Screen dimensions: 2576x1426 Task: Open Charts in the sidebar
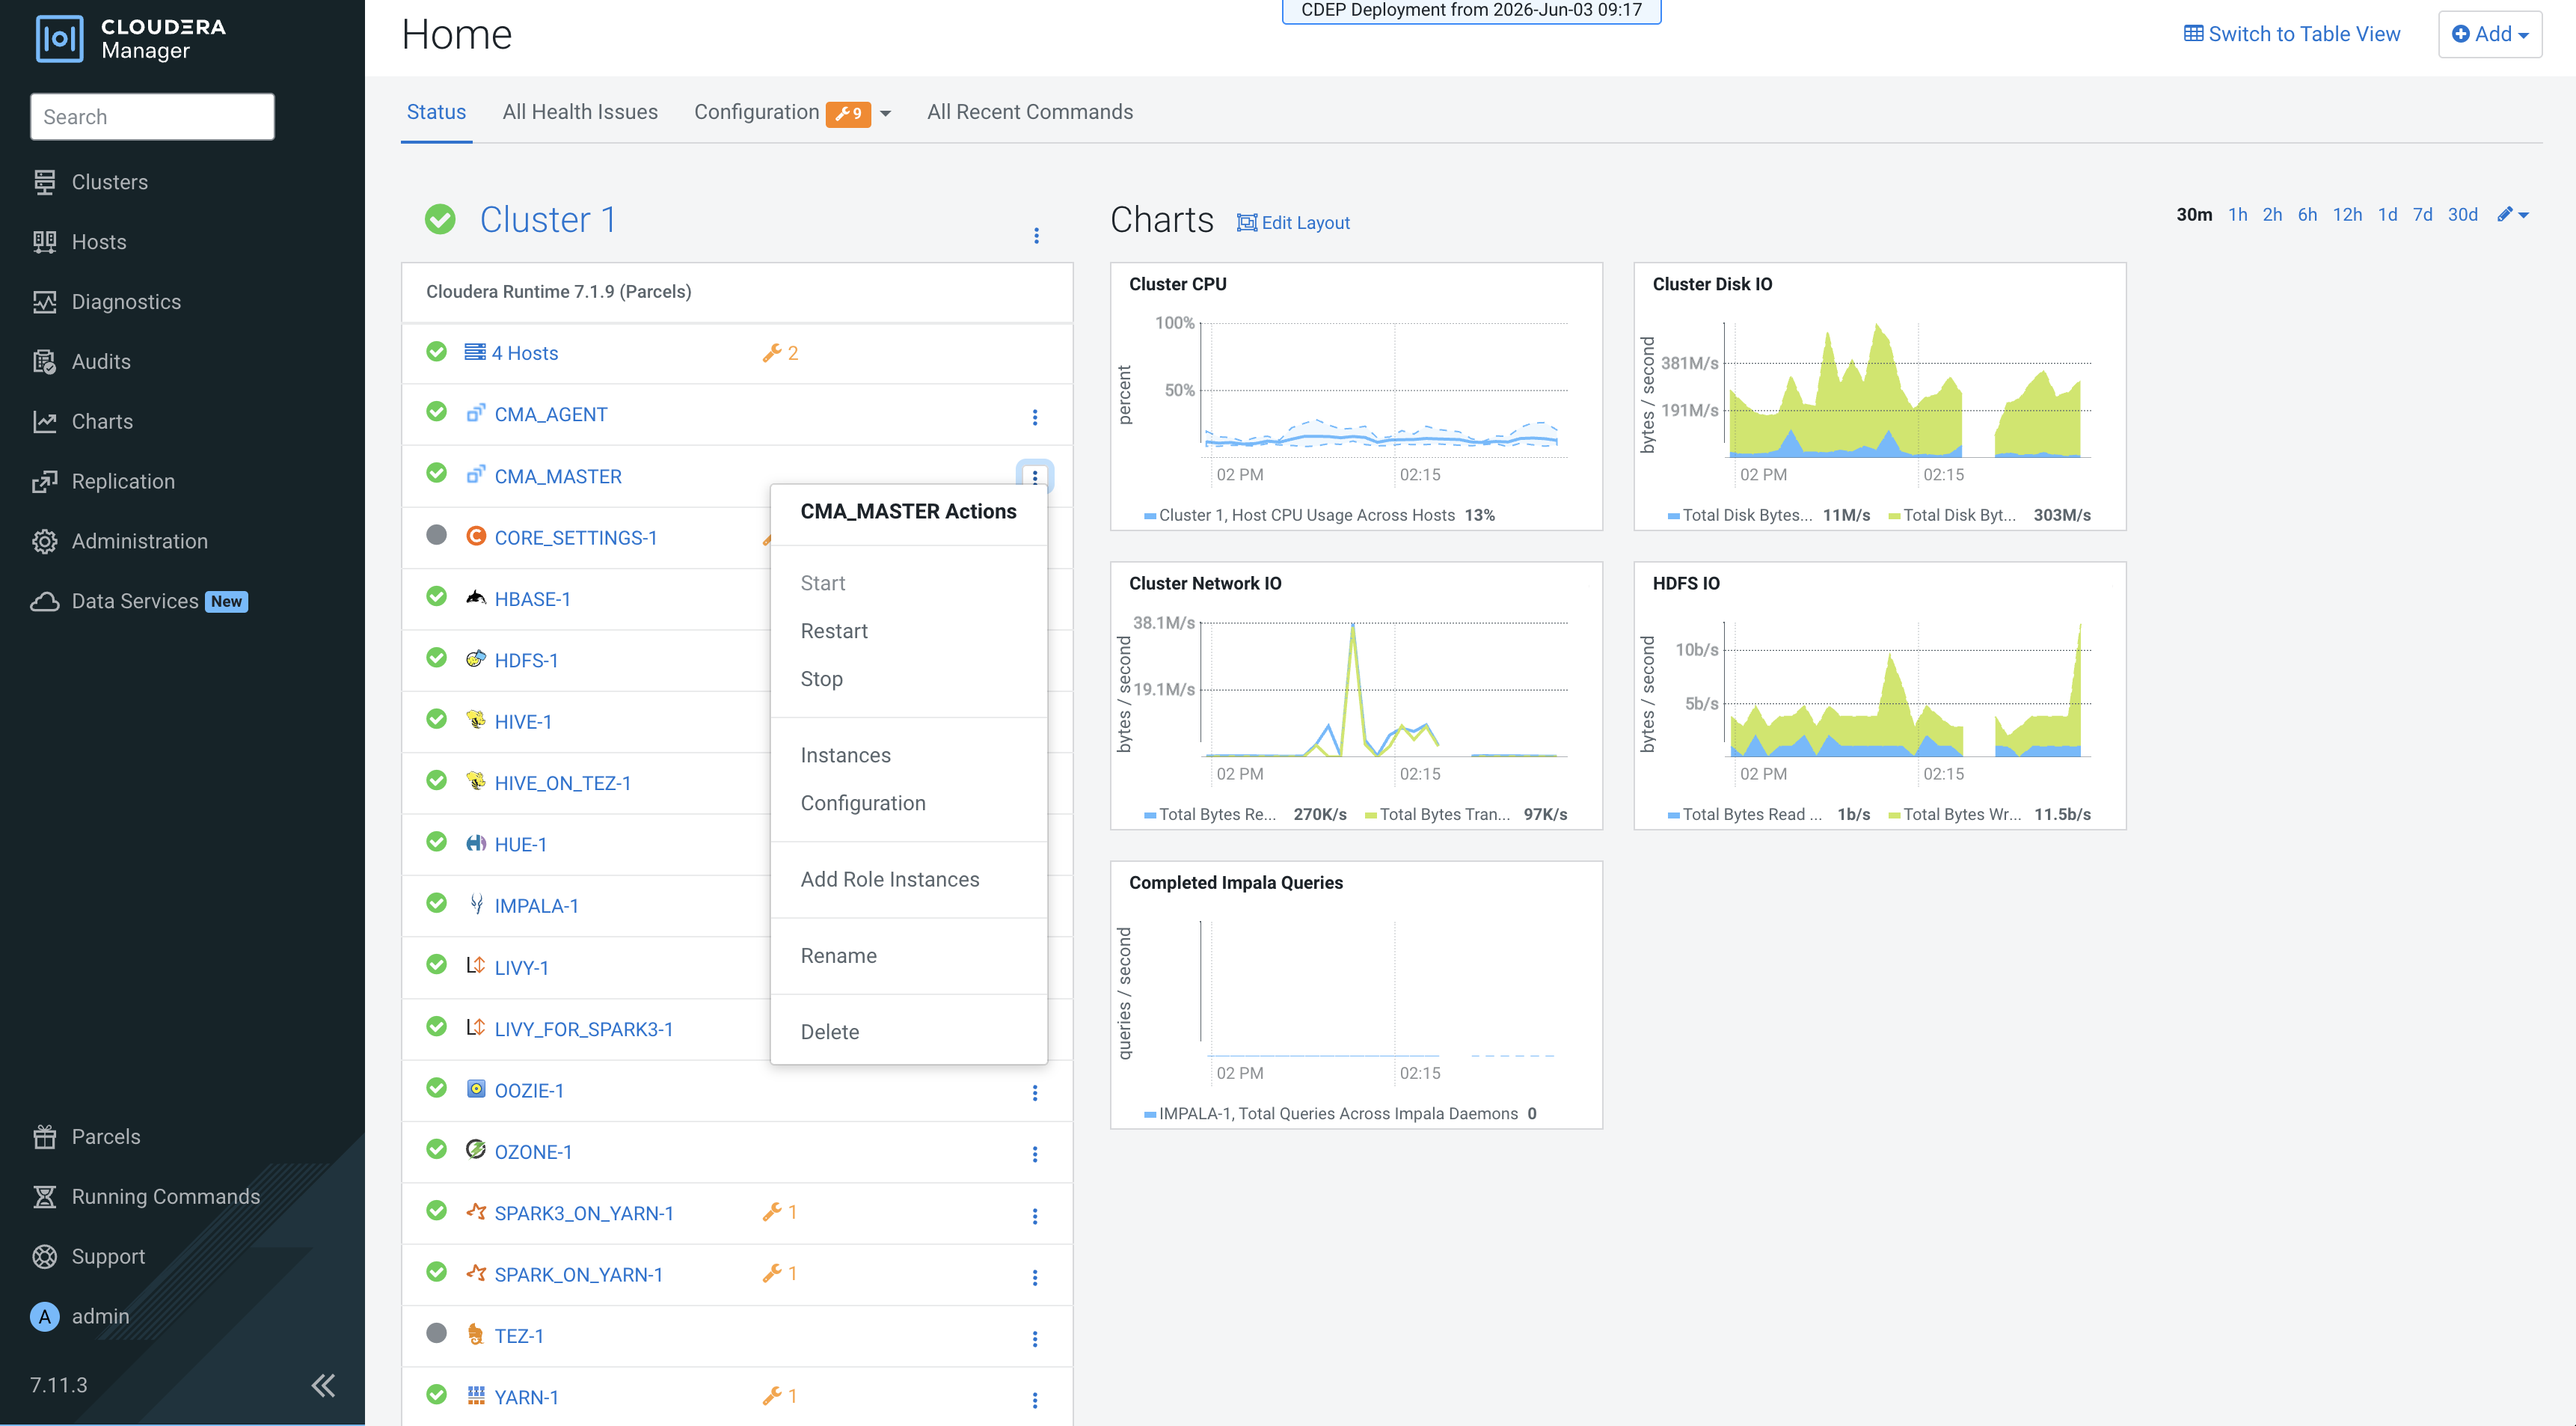(x=102, y=422)
